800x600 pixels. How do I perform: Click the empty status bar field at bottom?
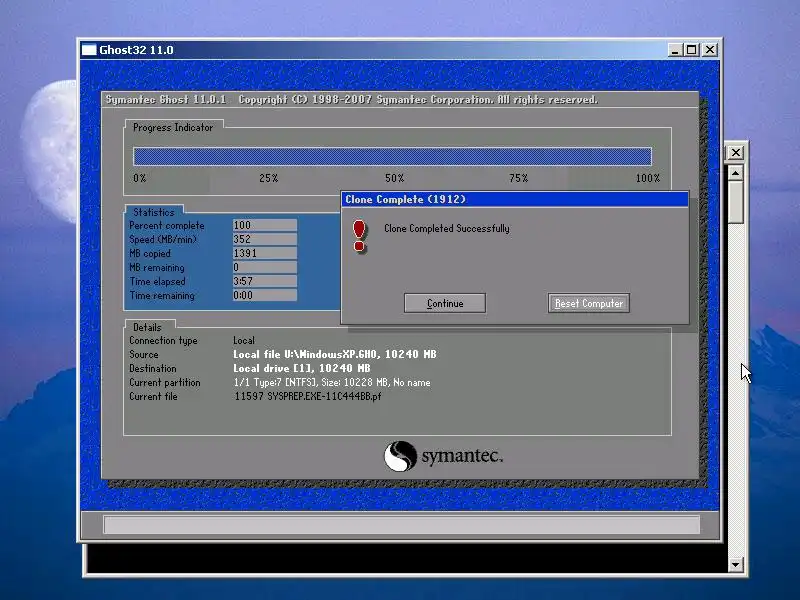click(402, 524)
